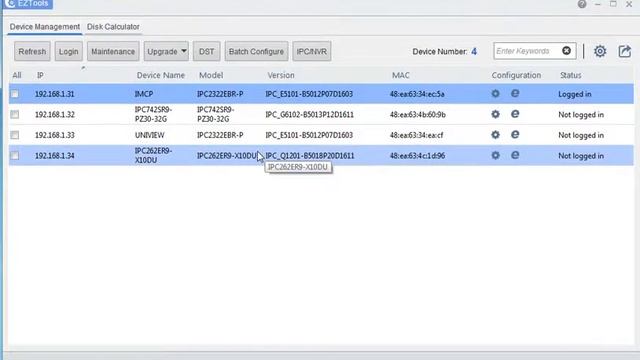Open the help icon in title bar
Screen dimensions: 640x360
tap(582, 4)
